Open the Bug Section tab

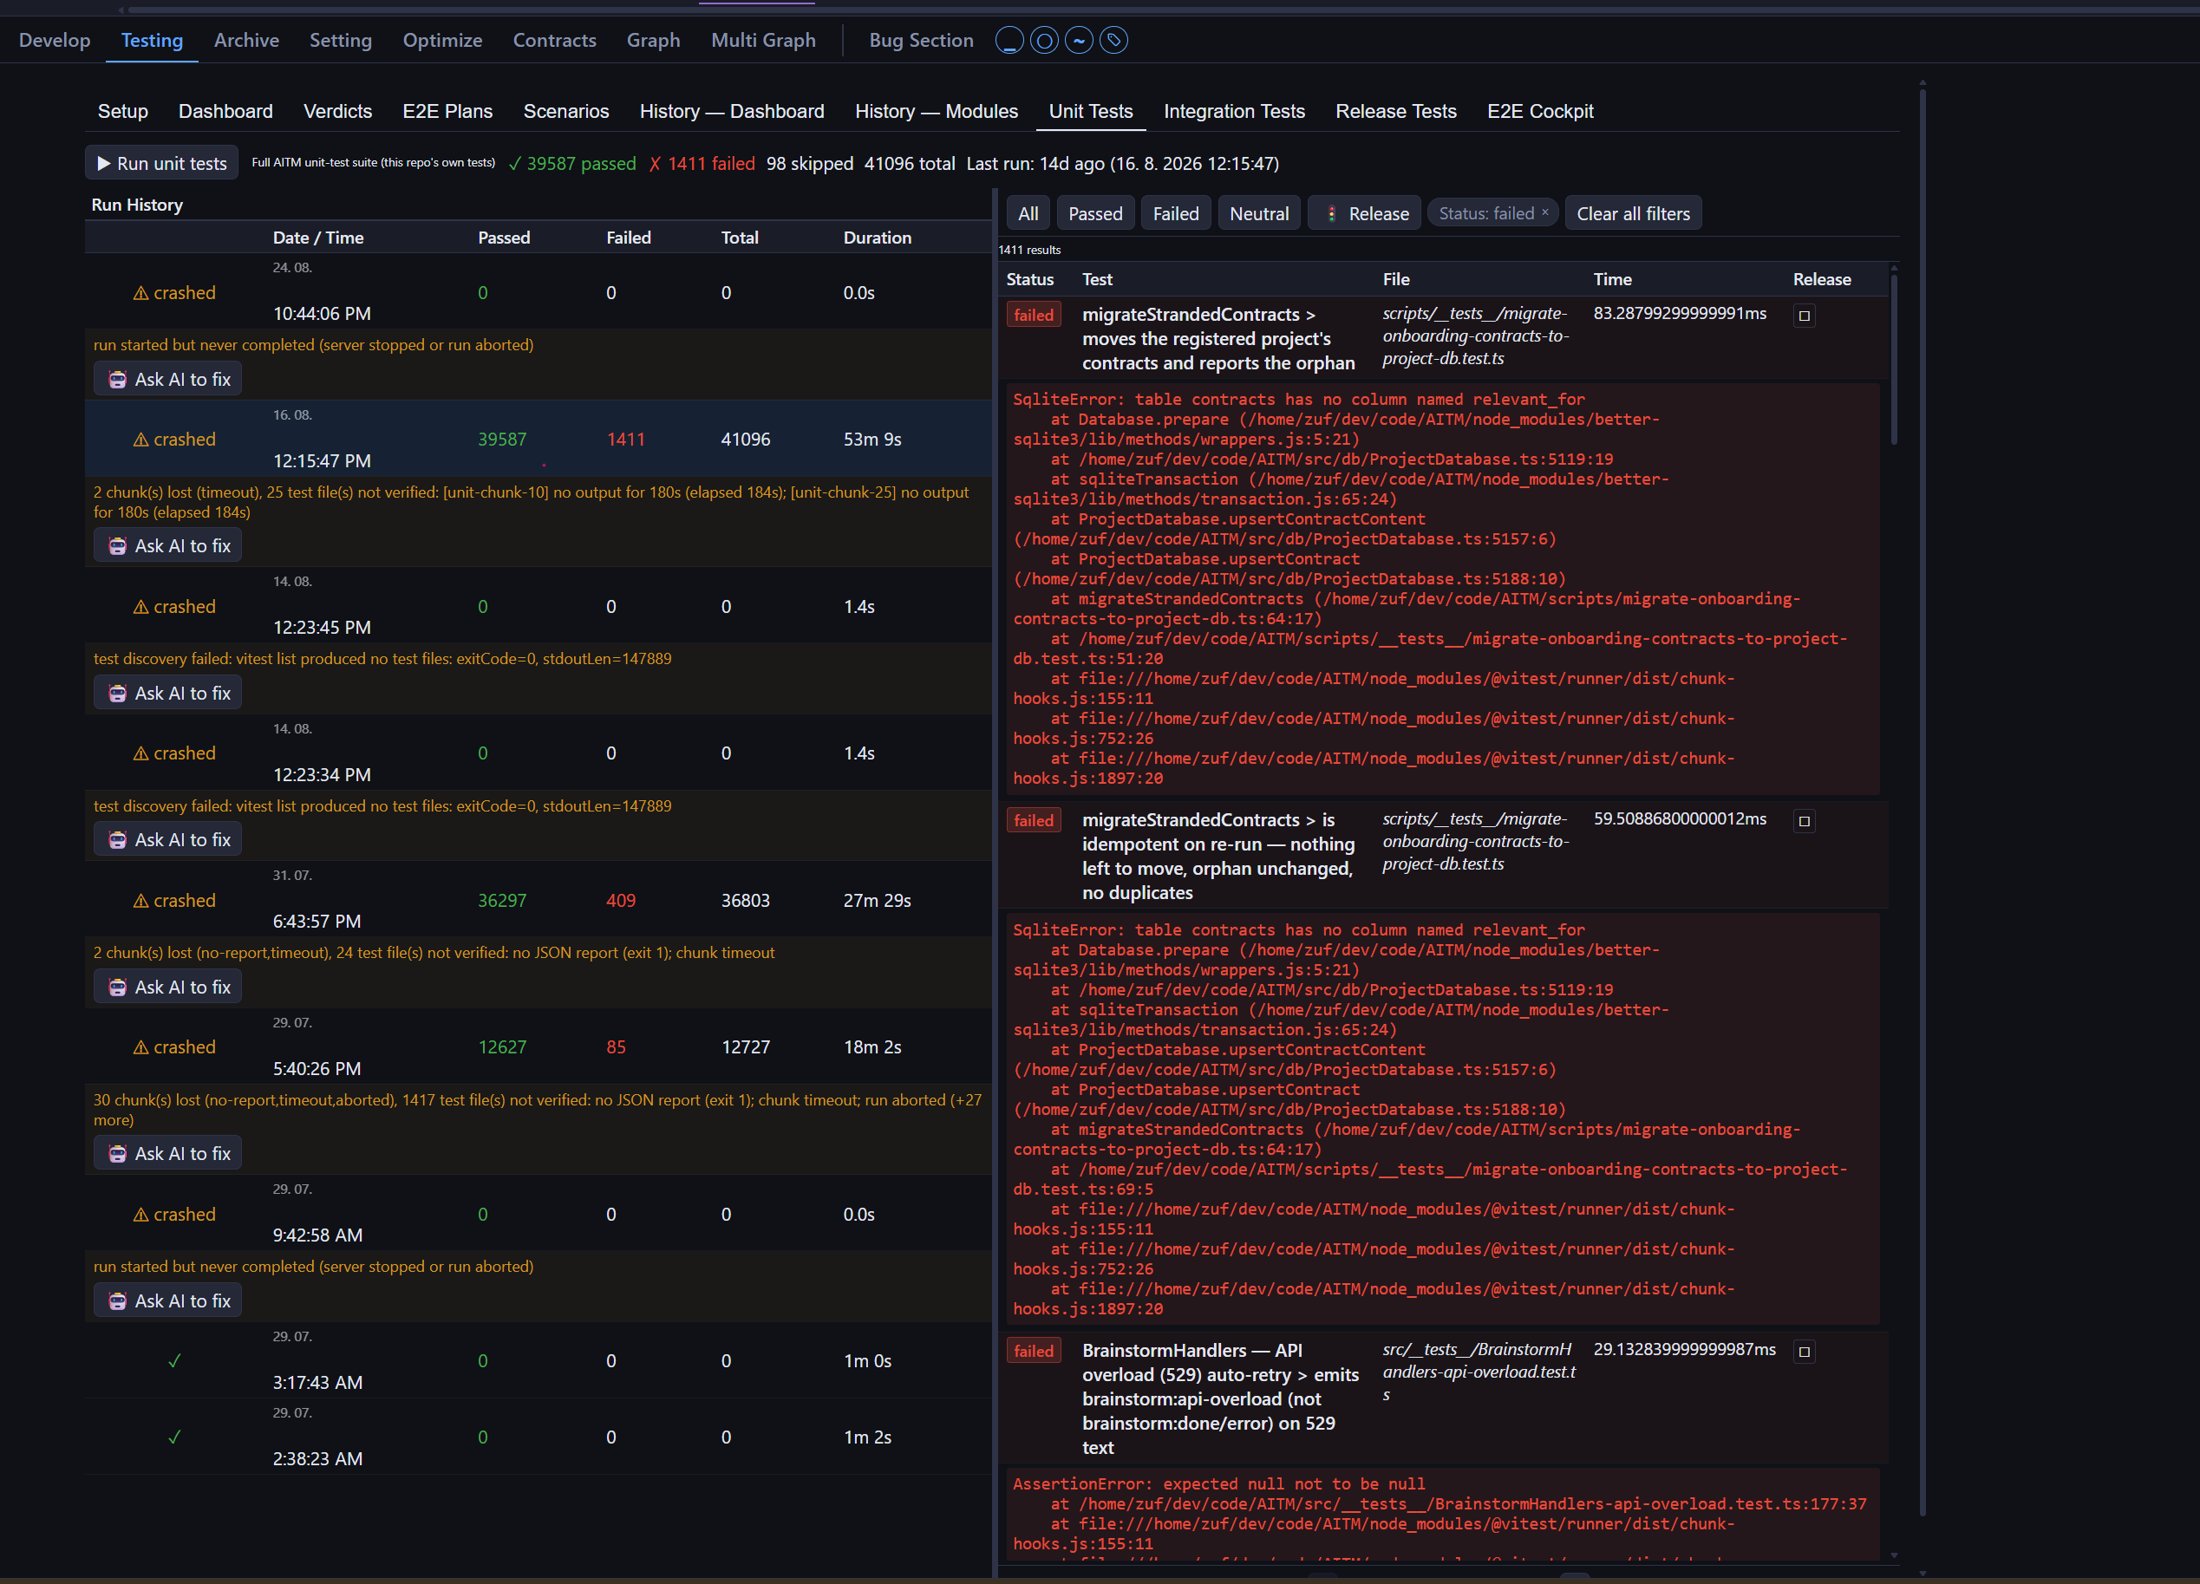coord(921,40)
